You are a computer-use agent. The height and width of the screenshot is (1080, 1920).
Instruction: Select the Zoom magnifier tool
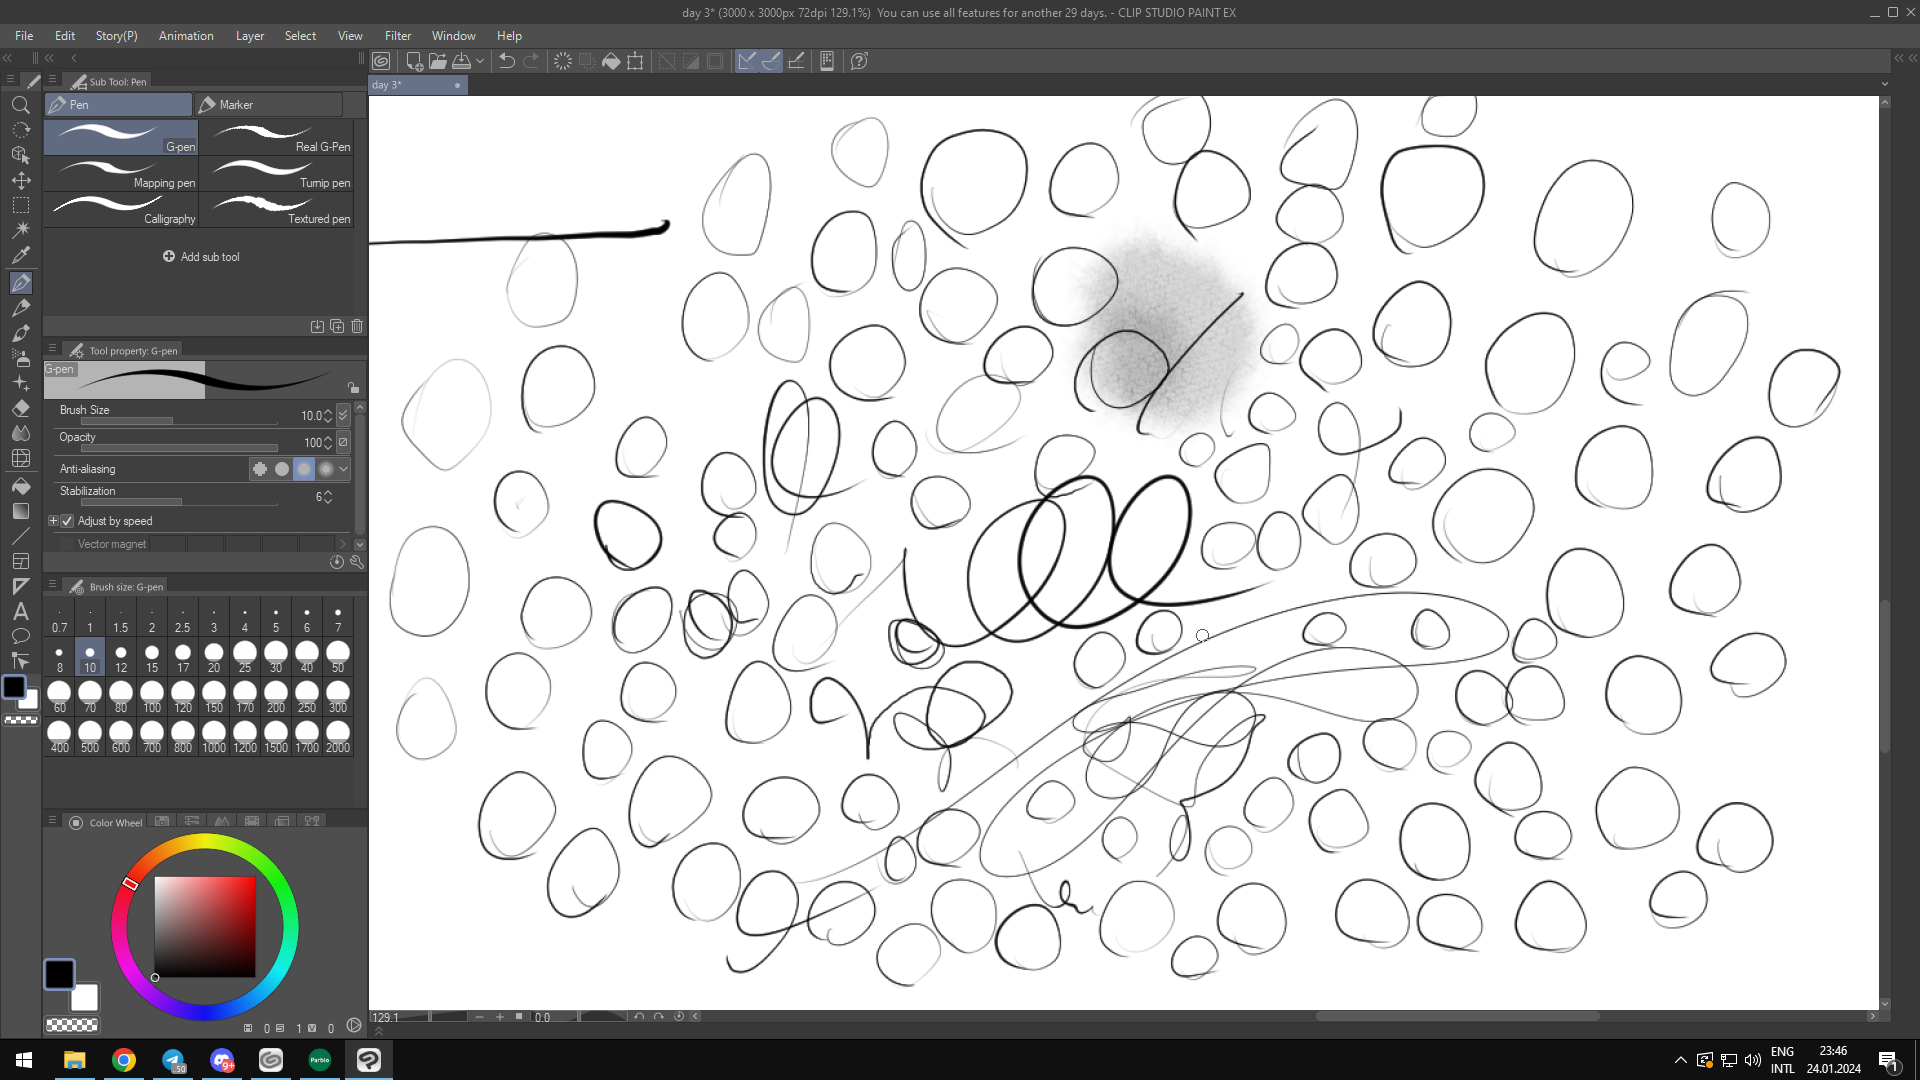(20, 105)
